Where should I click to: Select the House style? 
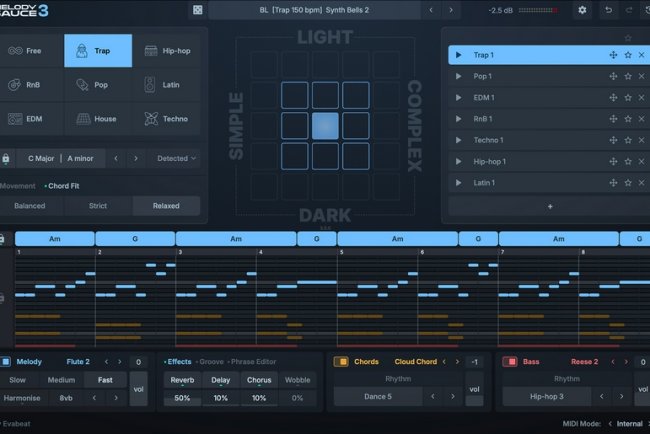(x=98, y=119)
